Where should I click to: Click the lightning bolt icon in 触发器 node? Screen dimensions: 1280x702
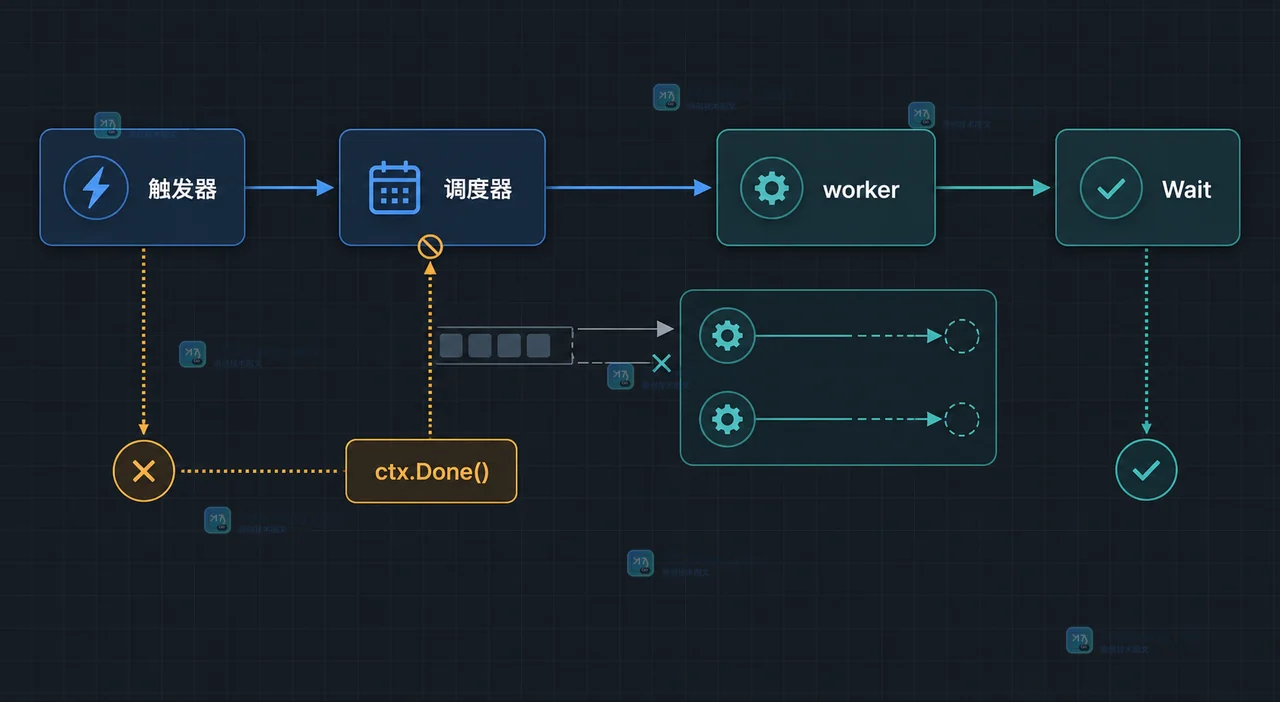tap(96, 188)
